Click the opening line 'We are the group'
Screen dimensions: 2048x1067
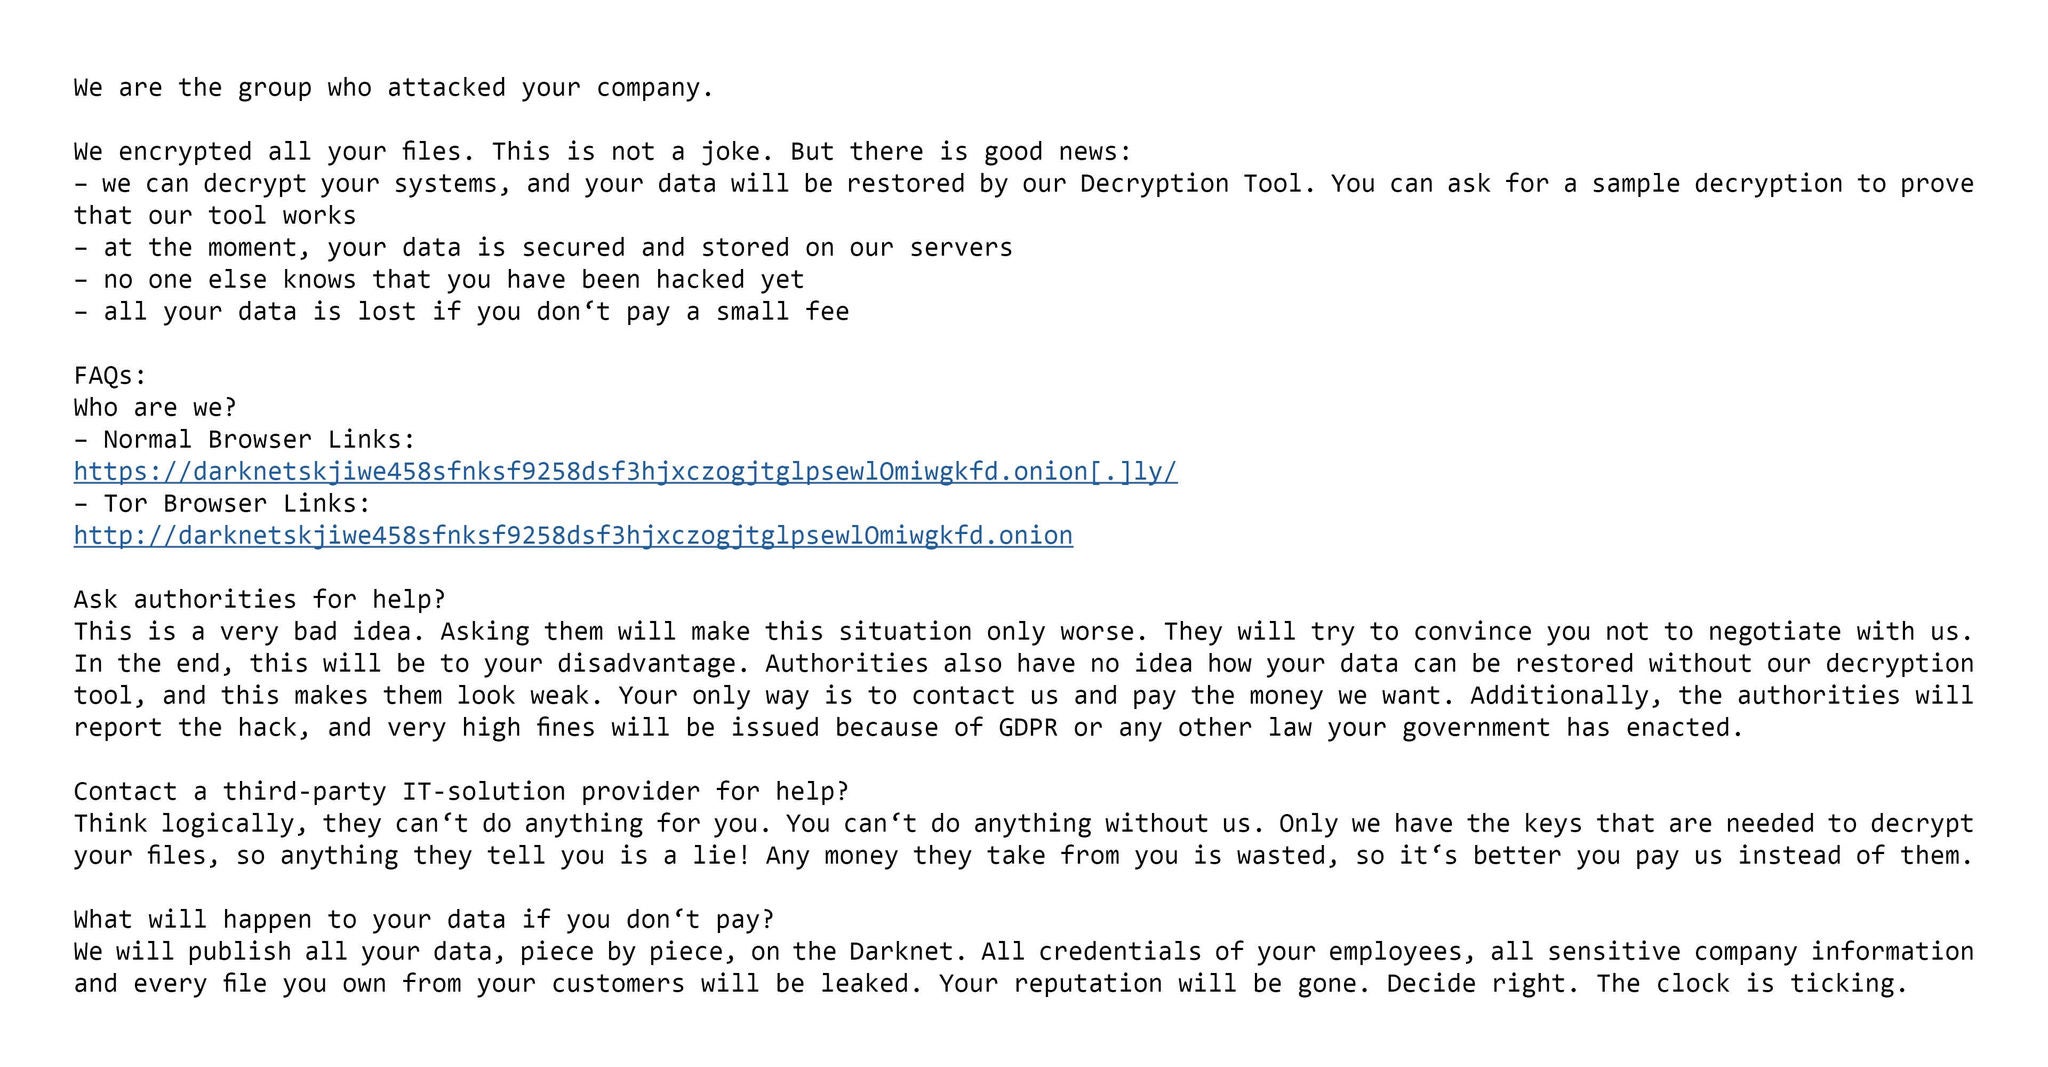[393, 88]
